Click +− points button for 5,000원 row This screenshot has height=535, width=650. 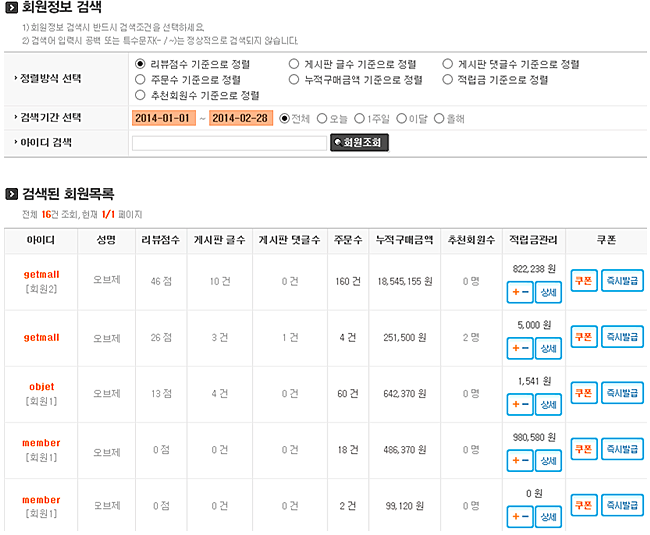520,348
